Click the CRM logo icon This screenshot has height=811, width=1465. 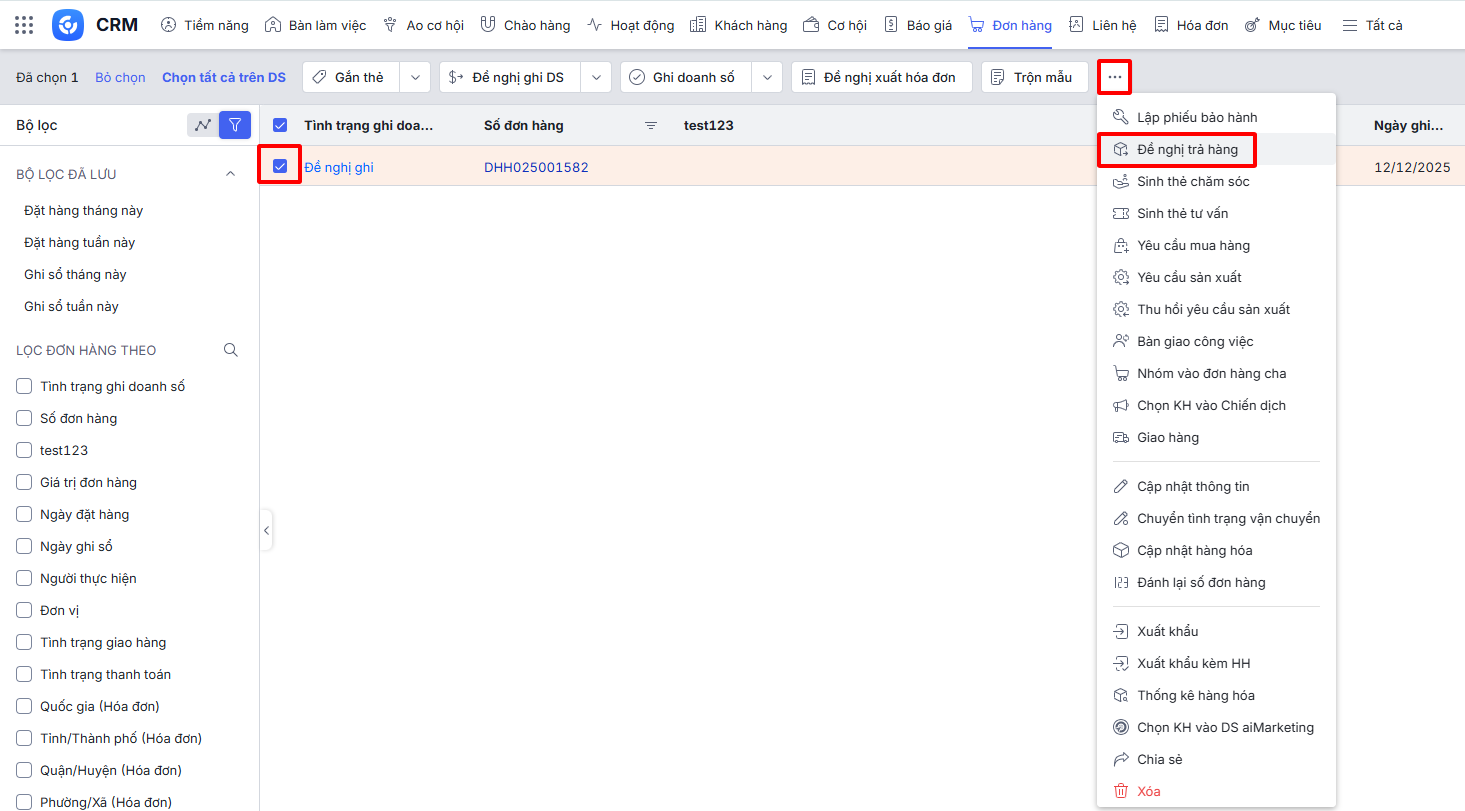pyautogui.click(x=68, y=25)
